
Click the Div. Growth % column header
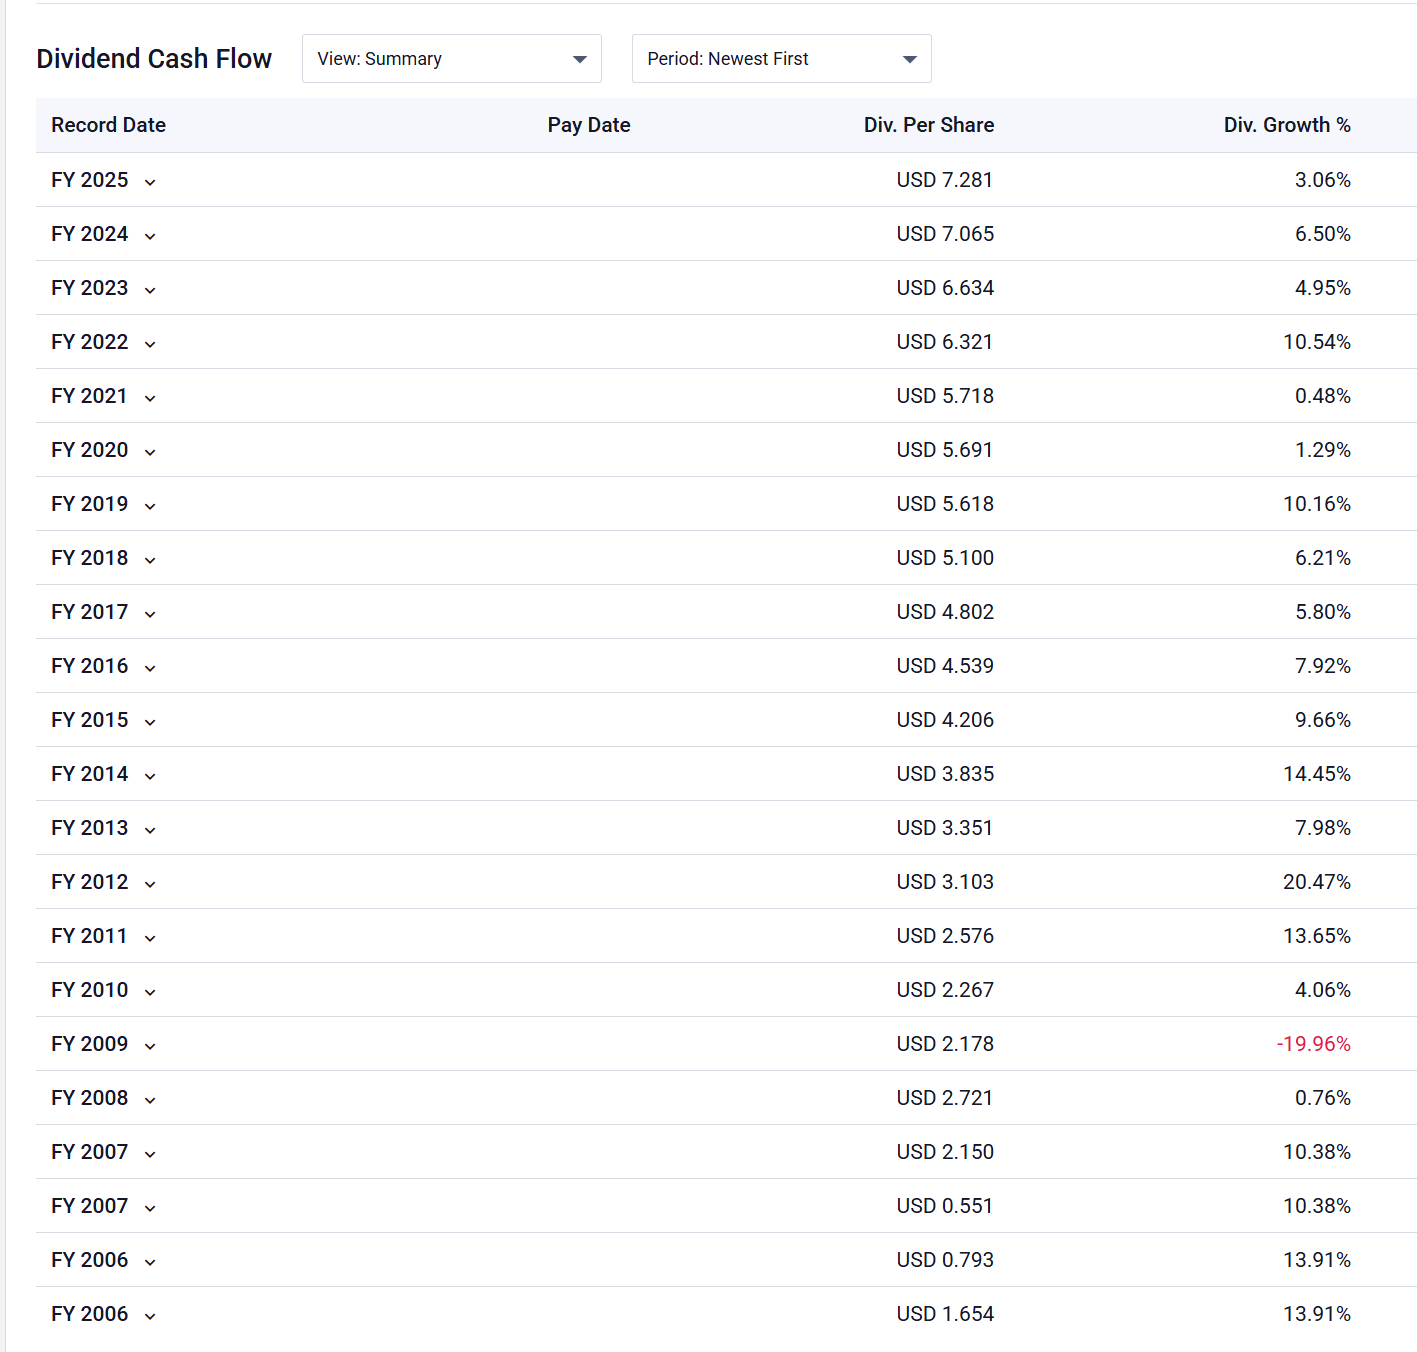(x=1286, y=125)
